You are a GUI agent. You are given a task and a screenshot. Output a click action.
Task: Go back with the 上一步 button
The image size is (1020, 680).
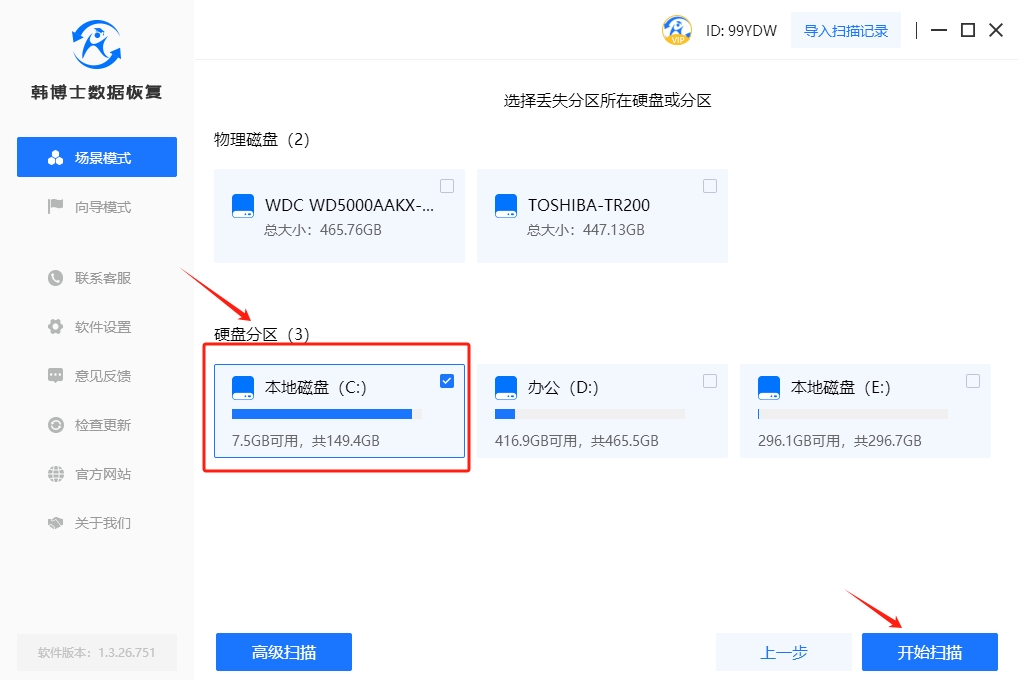[784, 652]
